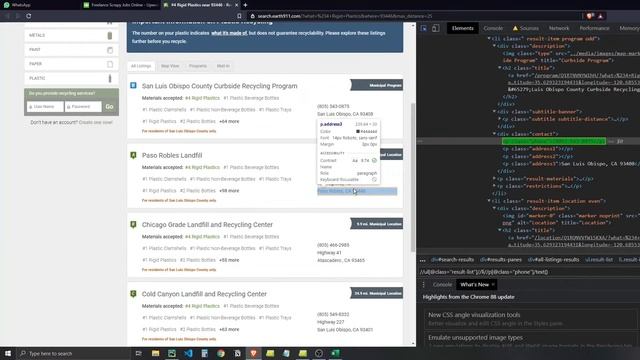640x360 pixels.
Task: Select the PAPER category icon in sidebar
Action: click(110, 64)
